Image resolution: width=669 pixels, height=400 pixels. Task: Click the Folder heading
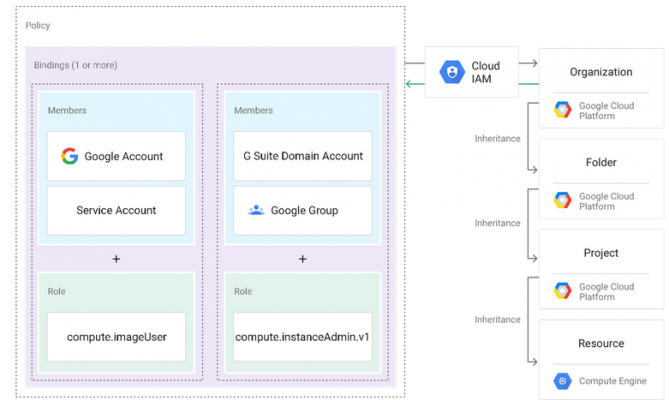click(x=601, y=162)
